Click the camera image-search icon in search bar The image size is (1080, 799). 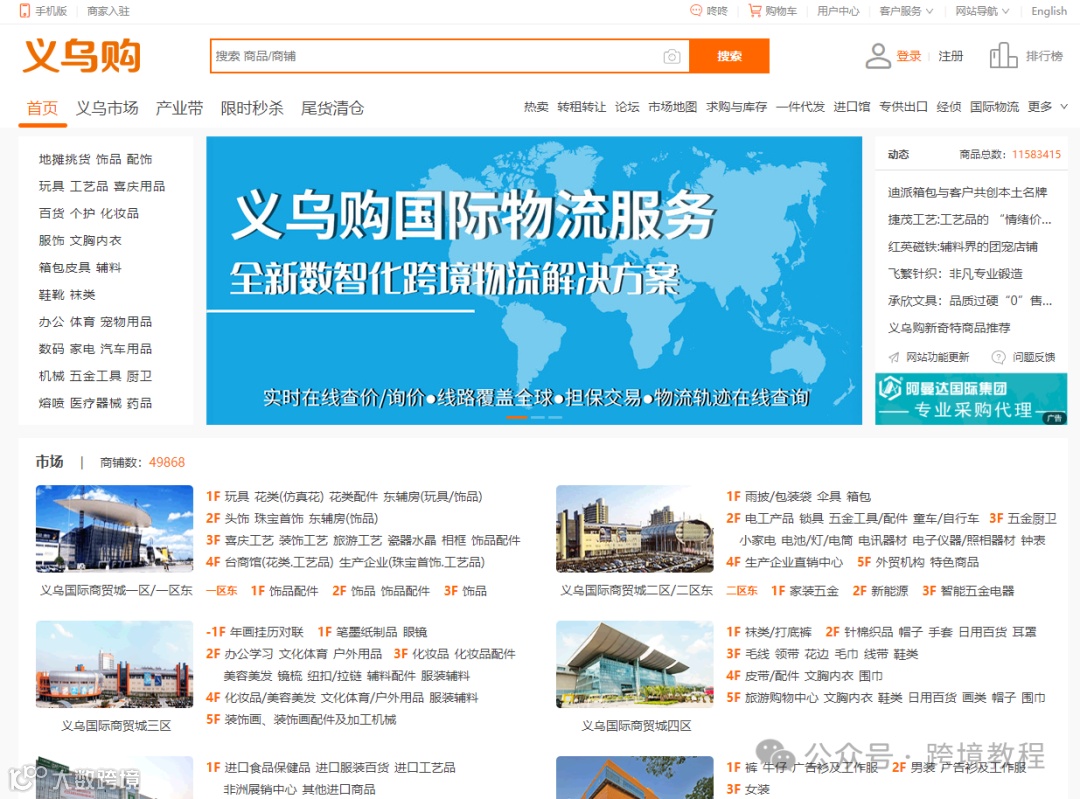click(x=672, y=56)
